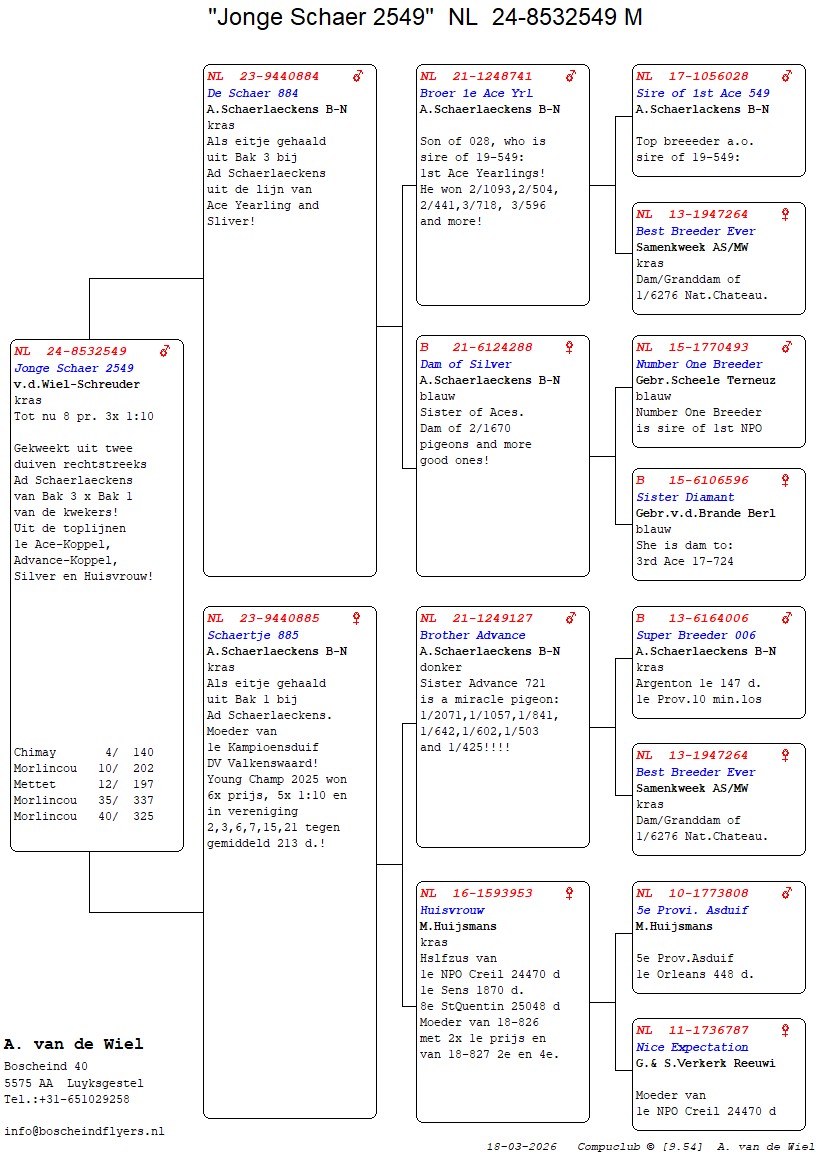Open the info@boscheindflyers.nl email address

[84, 1131]
